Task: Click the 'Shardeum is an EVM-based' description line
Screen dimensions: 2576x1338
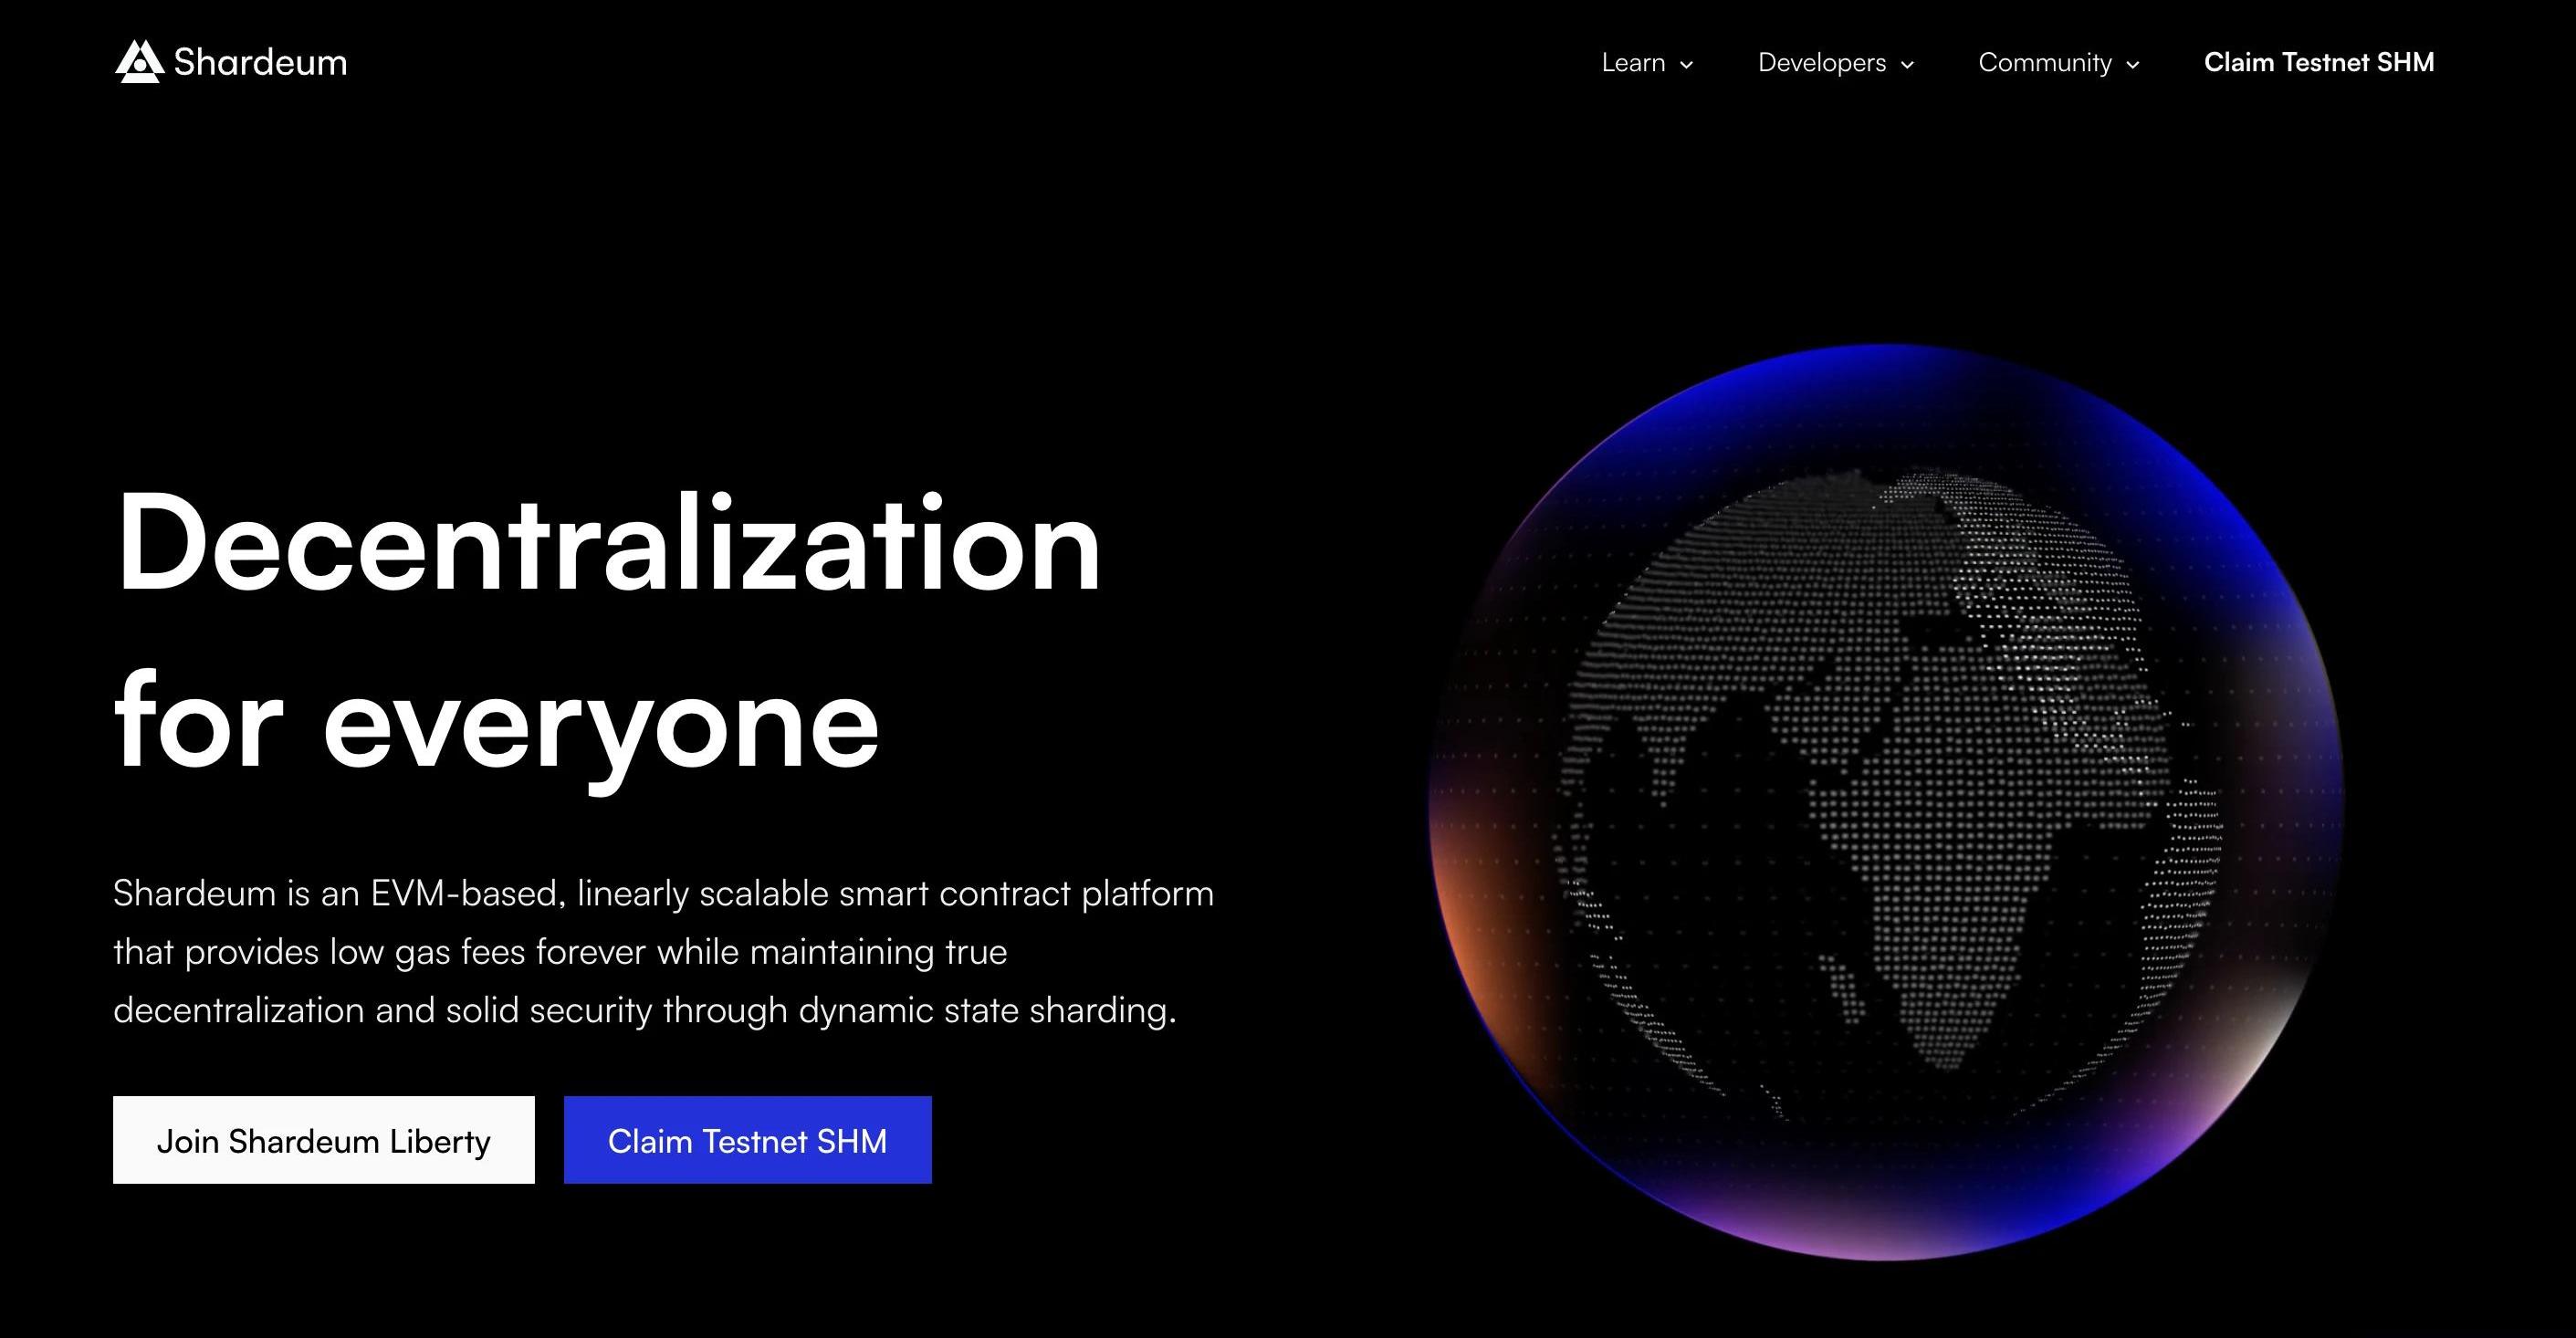Action: pyautogui.click(x=662, y=893)
